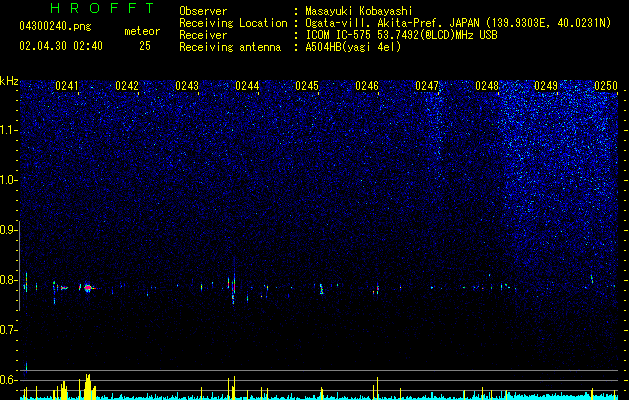Click the 0249 time marker

click(546, 86)
